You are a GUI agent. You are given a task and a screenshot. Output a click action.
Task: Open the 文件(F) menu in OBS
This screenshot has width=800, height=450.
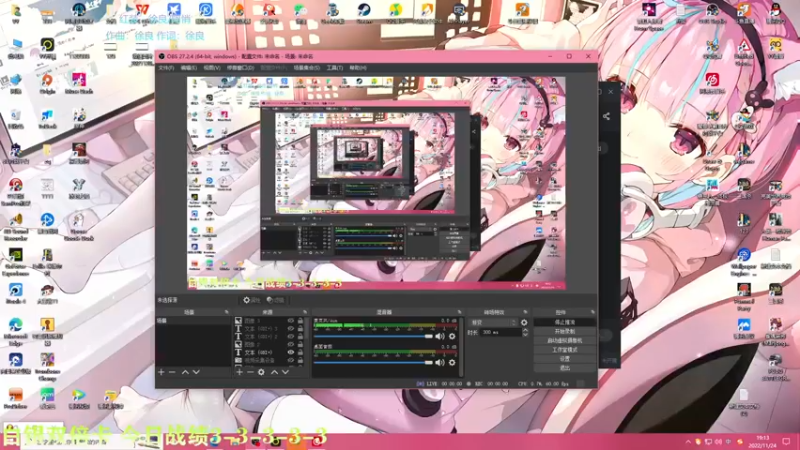pos(166,68)
